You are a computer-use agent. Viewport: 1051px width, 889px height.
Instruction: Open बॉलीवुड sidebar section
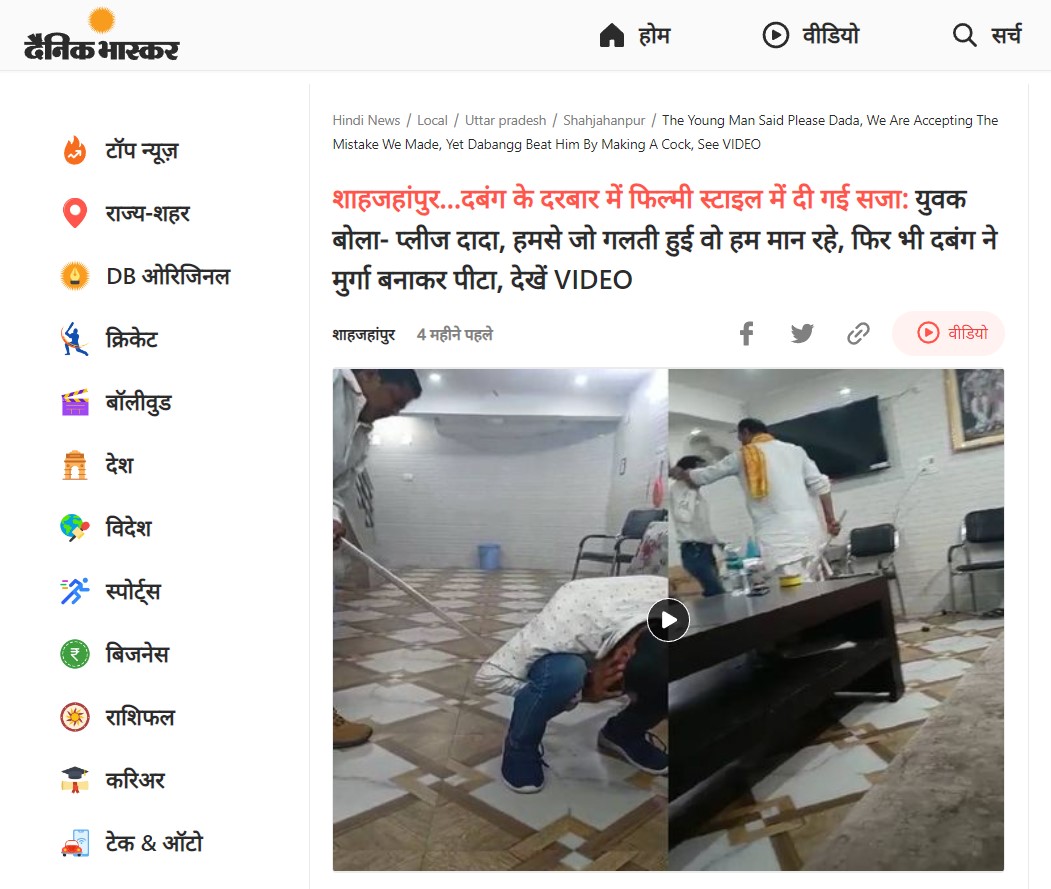coord(139,402)
